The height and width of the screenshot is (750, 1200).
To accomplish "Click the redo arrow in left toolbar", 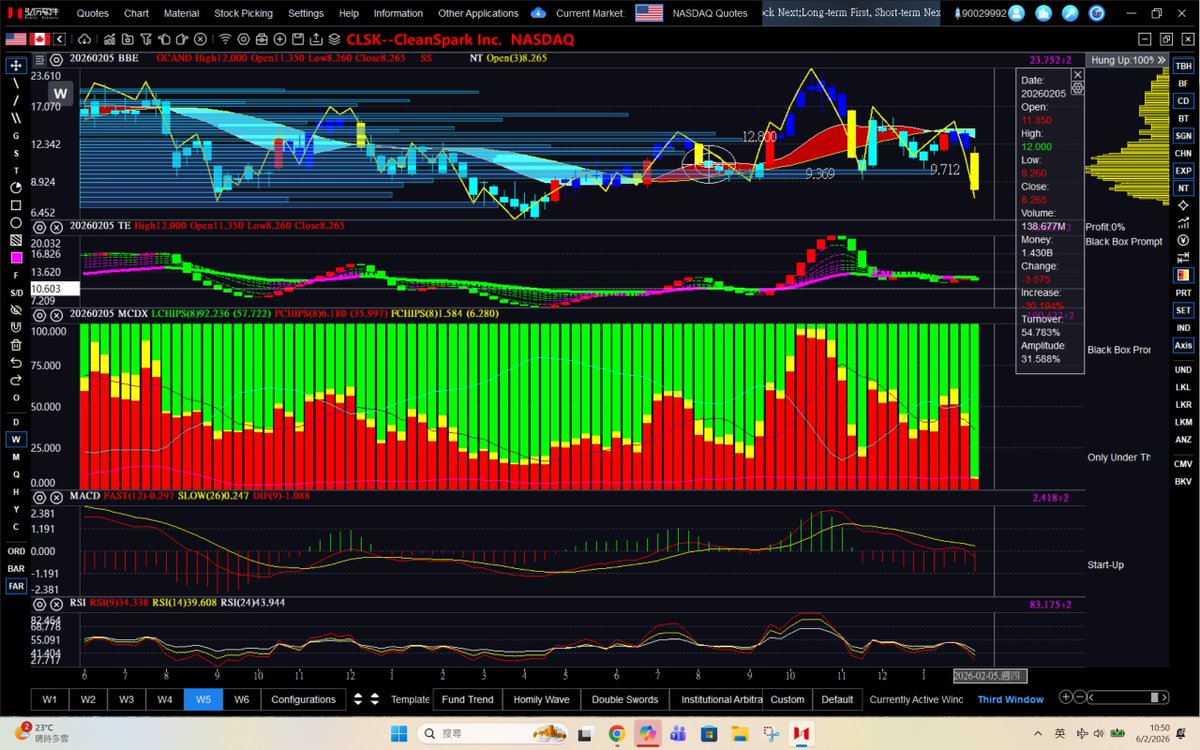I will (x=16, y=380).
